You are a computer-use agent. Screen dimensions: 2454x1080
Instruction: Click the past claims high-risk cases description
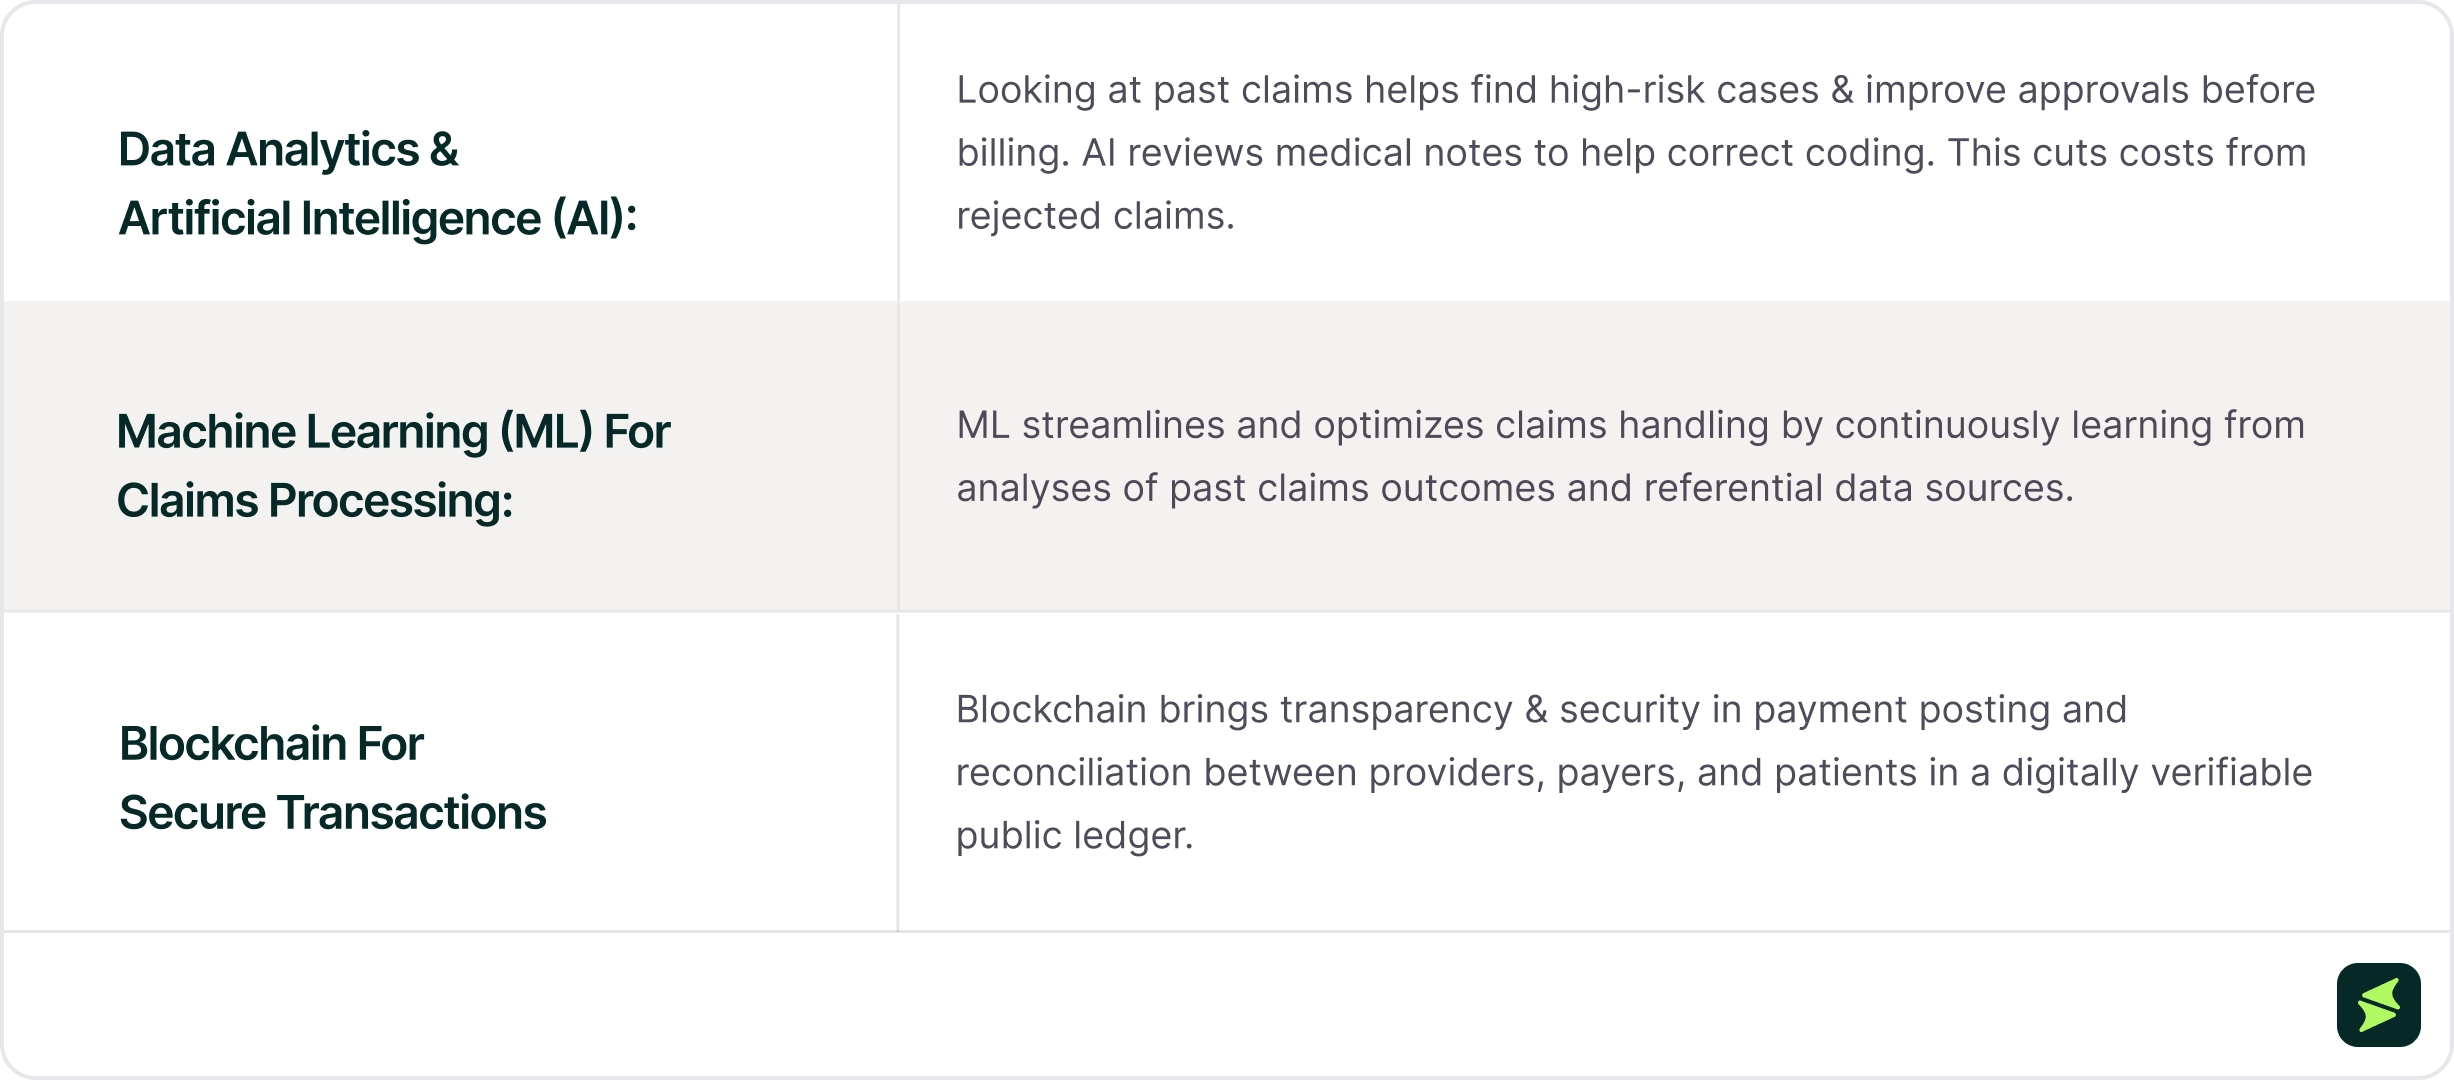point(1635,152)
